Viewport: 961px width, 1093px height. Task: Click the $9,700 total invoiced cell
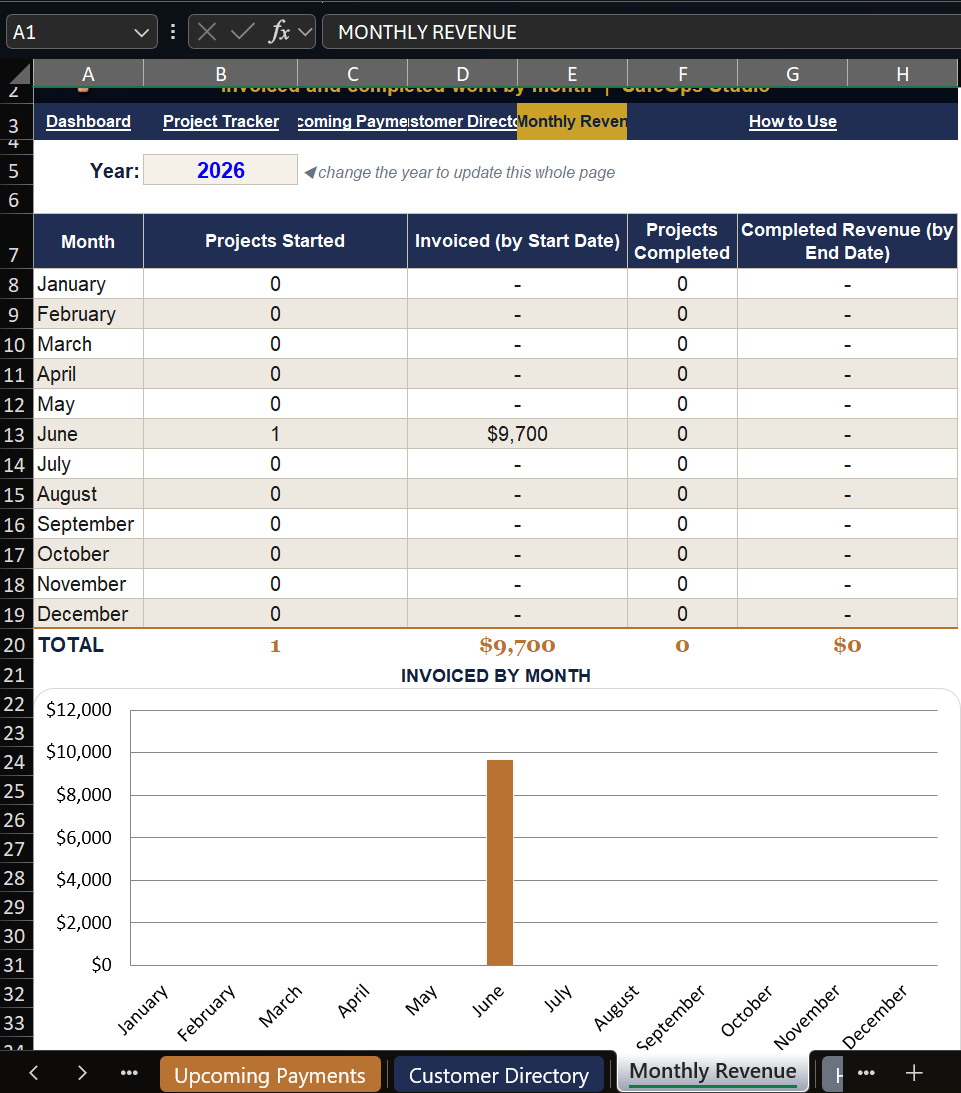(517, 645)
